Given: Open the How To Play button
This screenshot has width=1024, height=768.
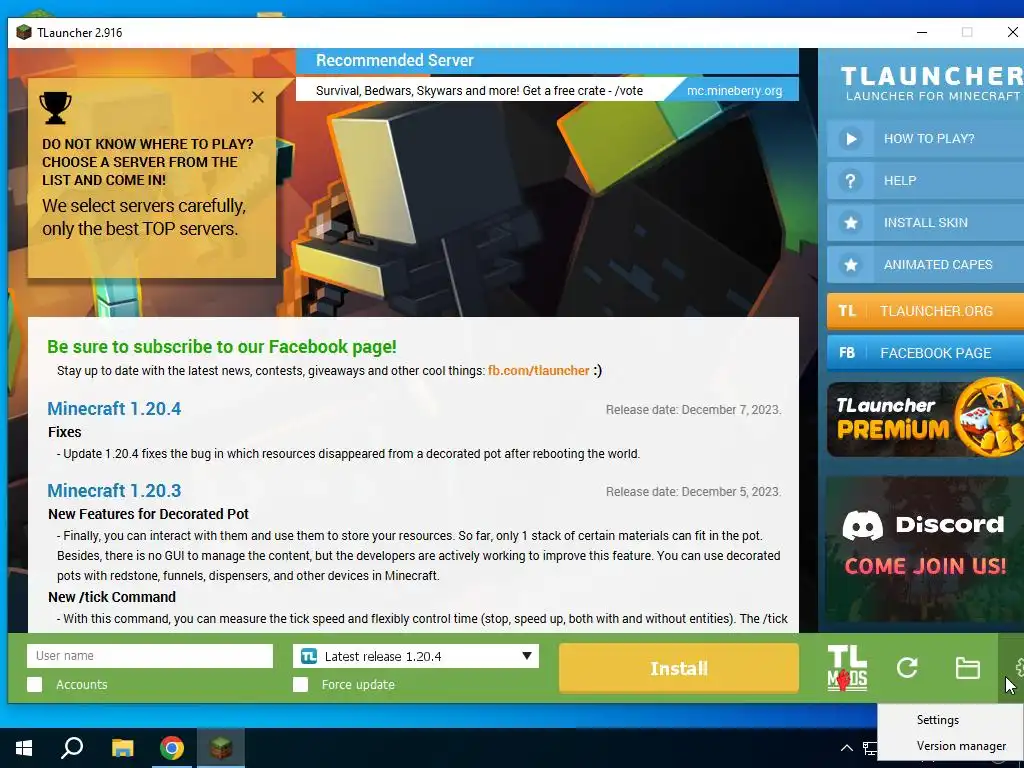Looking at the screenshot, I should [925, 138].
